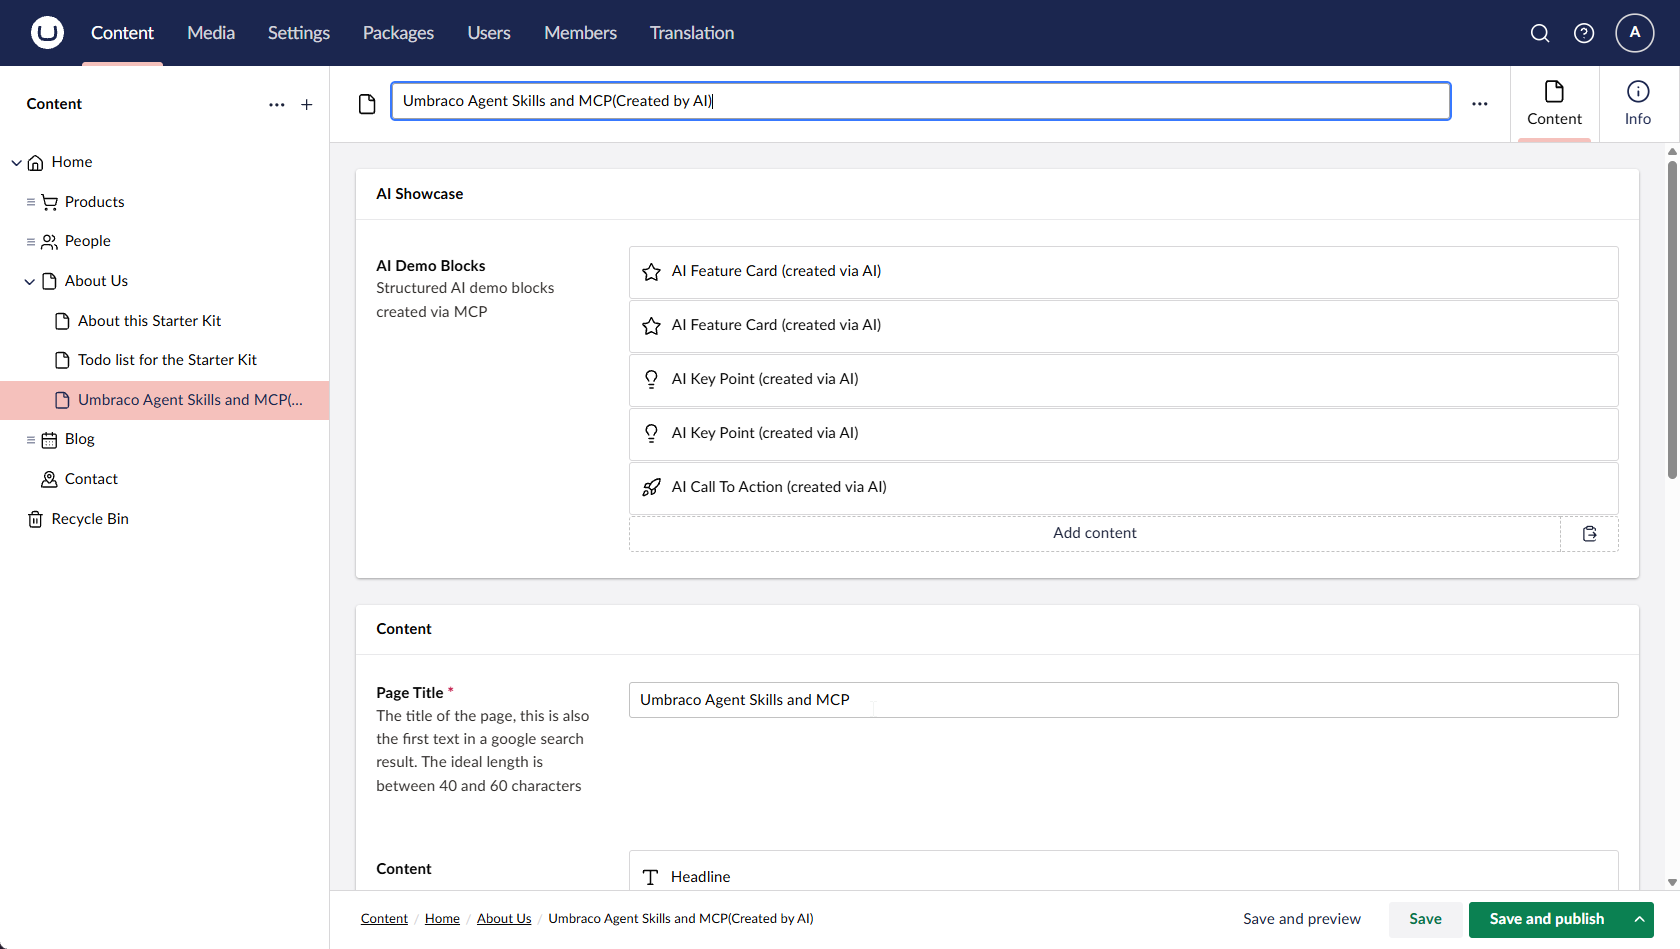This screenshot has width=1680, height=949.
Task: Click the Save button
Action: pyautogui.click(x=1425, y=919)
